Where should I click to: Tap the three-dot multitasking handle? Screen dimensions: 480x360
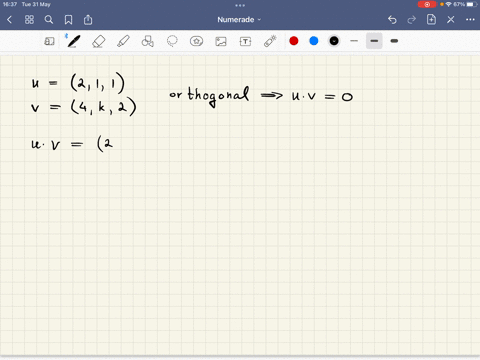[240, 5]
